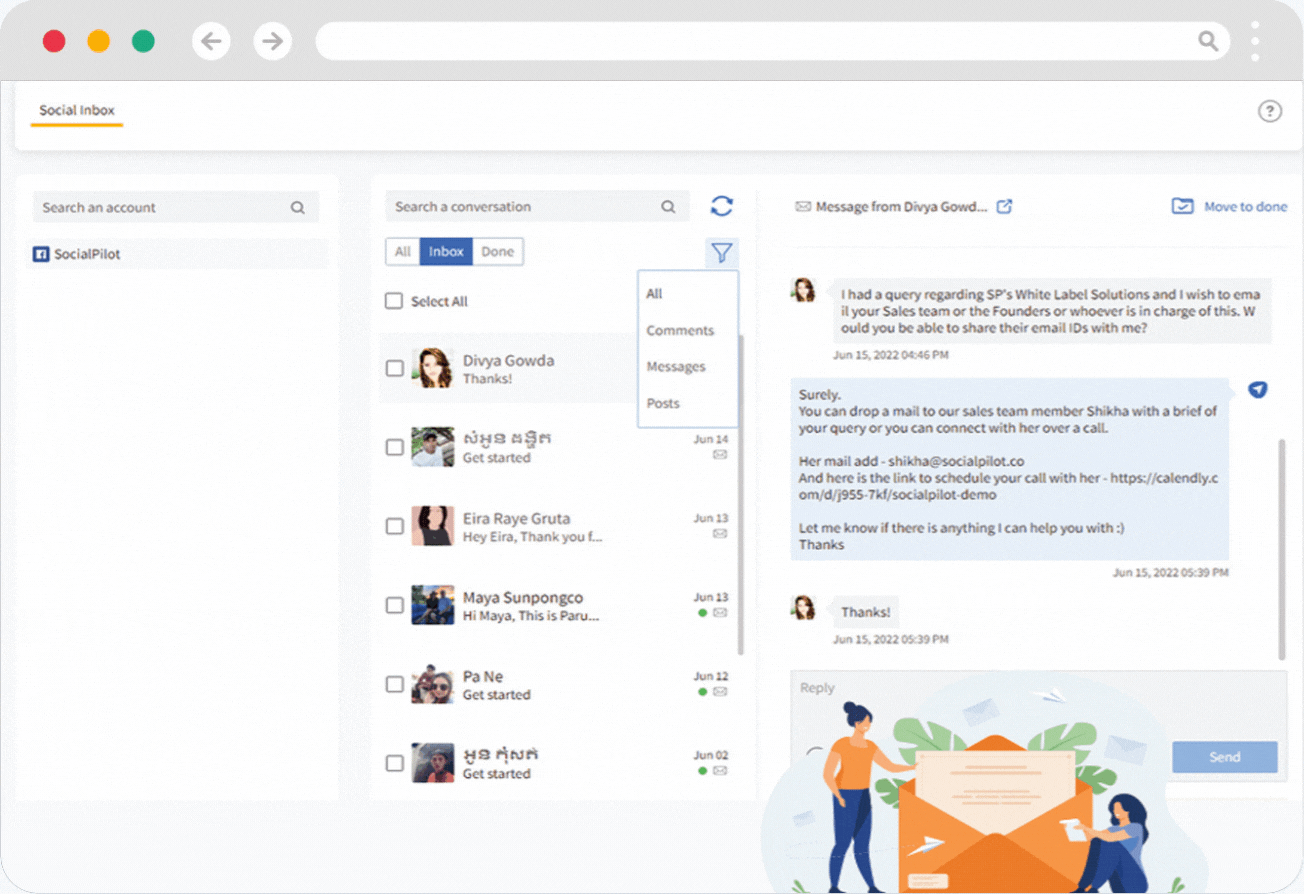Click the search icon in account search
Image resolution: width=1304 pixels, height=894 pixels.
point(298,206)
